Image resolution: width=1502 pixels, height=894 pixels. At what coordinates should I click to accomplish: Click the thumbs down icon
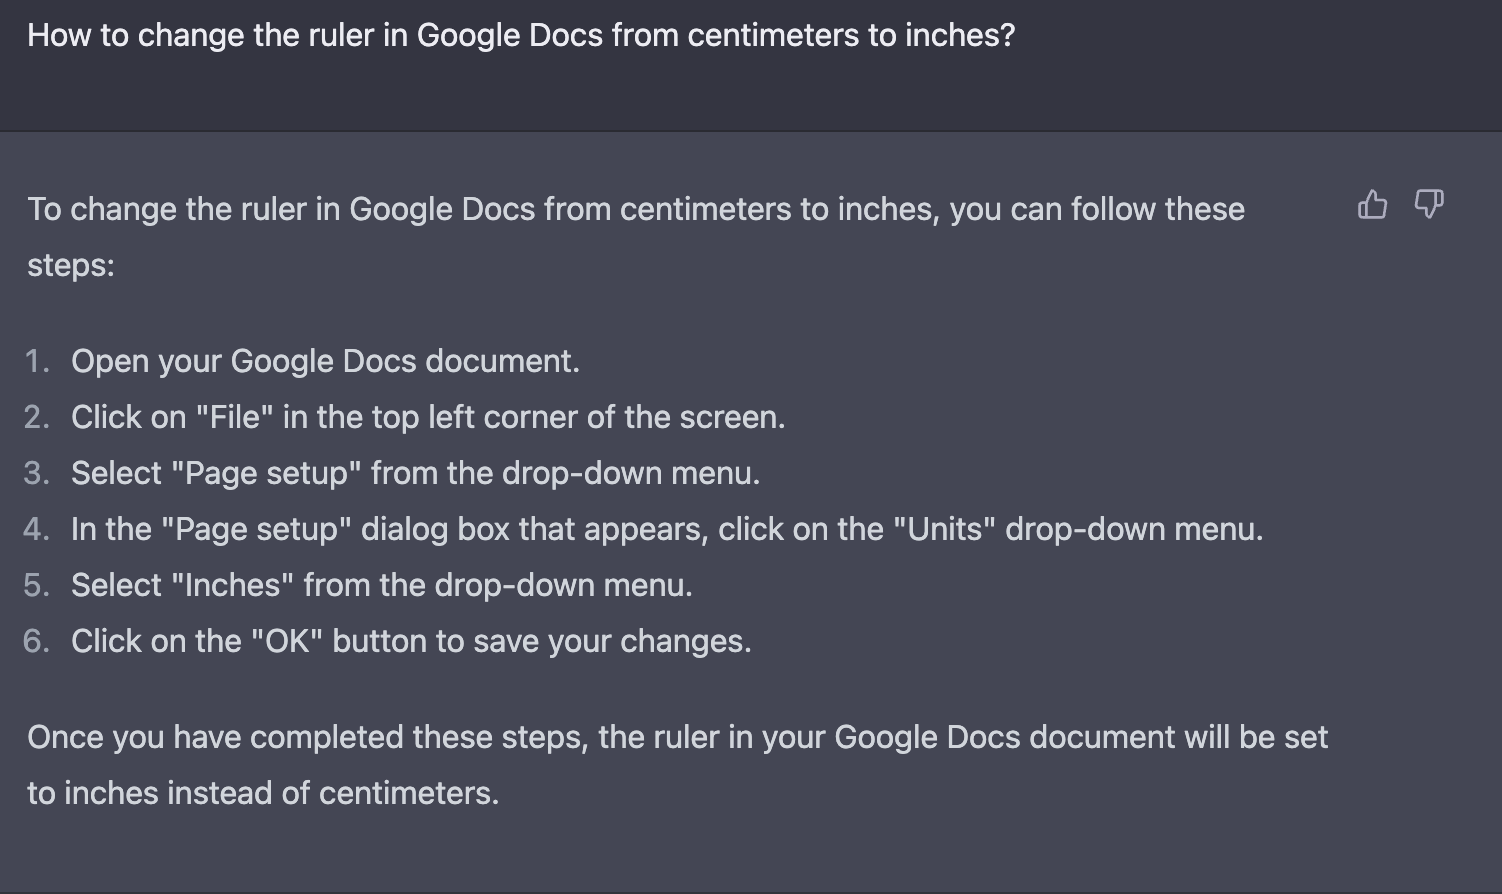[x=1429, y=204]
